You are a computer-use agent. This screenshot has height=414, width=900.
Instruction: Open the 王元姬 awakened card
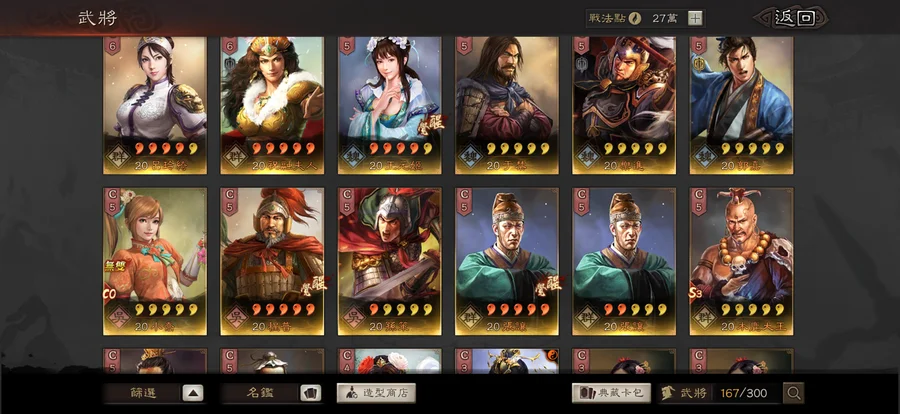390,105
